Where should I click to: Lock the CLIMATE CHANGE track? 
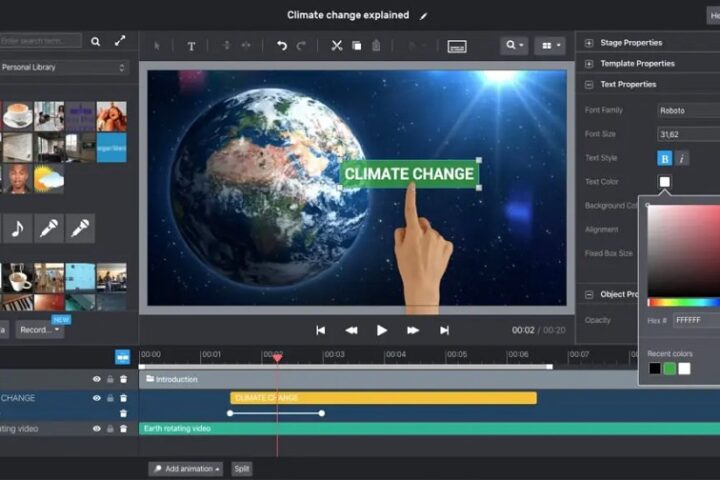tap(110, 398)
